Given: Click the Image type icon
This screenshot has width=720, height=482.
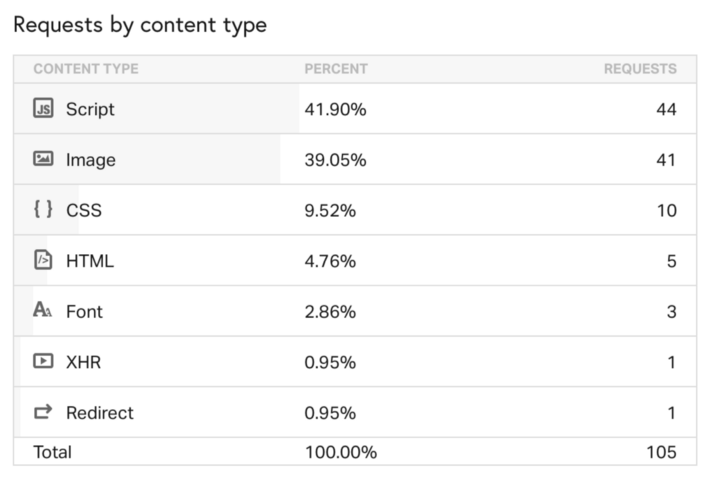Looking at the screenshot, I should pos(43,159).
